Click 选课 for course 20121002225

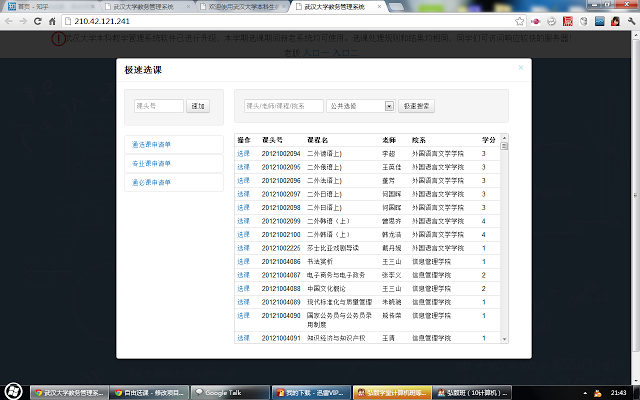pyautogui.click(x=243, y=248)
